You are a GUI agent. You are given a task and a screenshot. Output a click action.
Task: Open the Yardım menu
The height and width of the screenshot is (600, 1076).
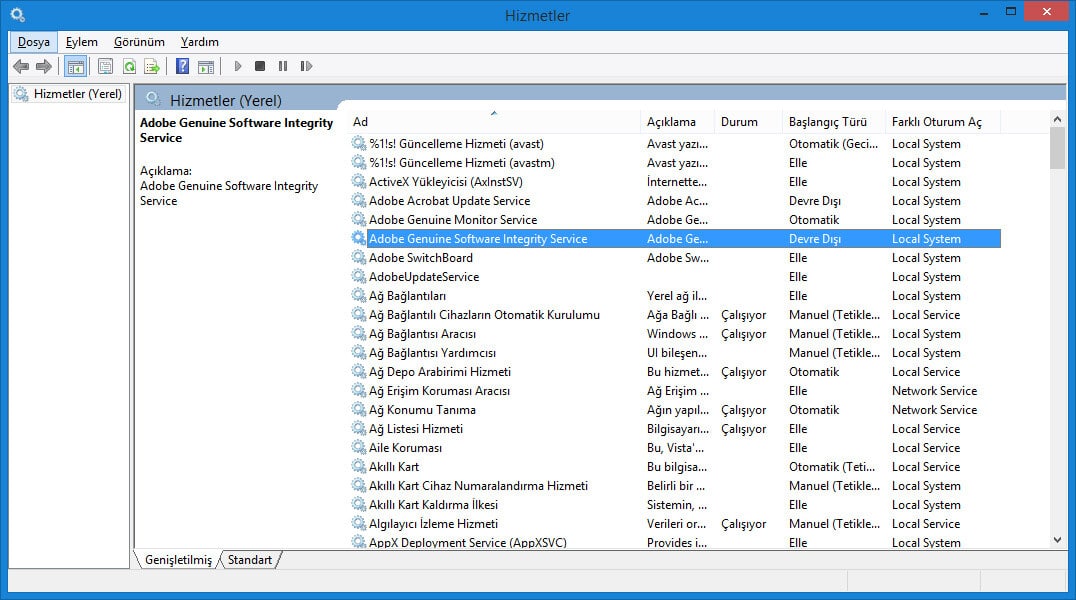(200, 42)
